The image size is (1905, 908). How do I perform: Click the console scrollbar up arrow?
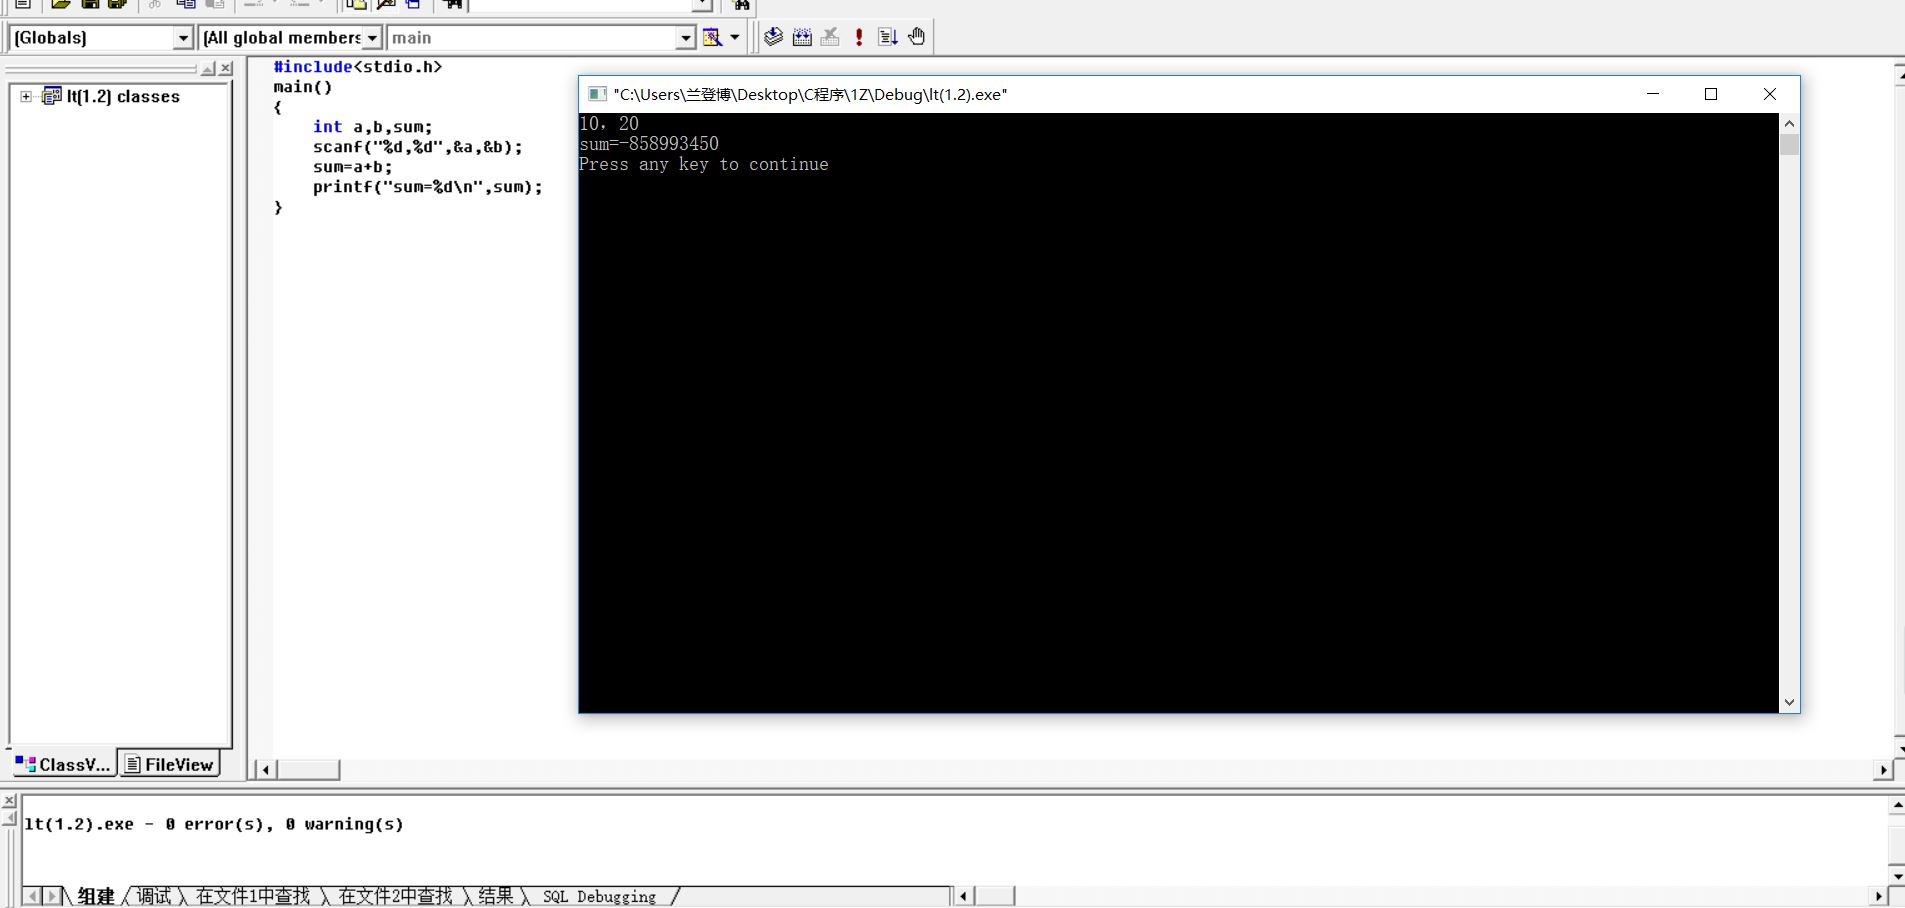tap(1789, 123)
